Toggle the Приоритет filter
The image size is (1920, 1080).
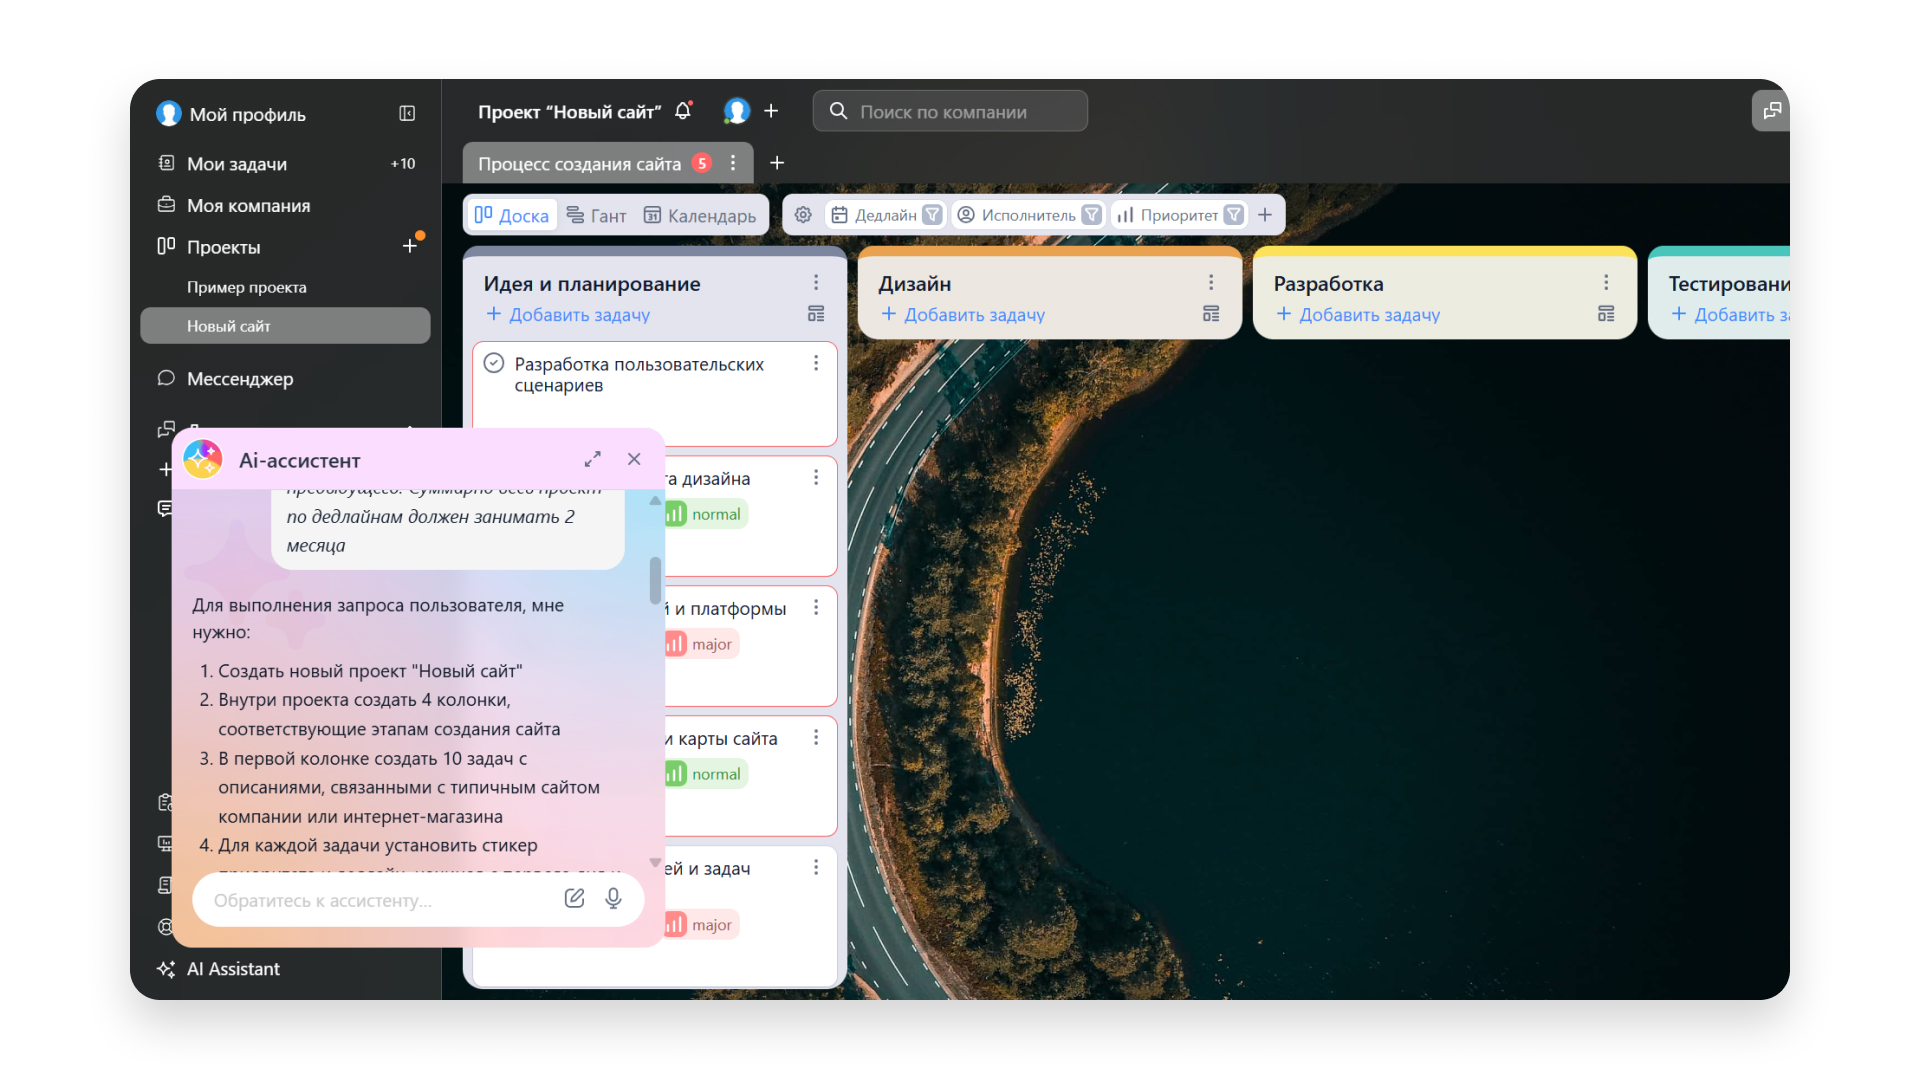[1234, 215]
